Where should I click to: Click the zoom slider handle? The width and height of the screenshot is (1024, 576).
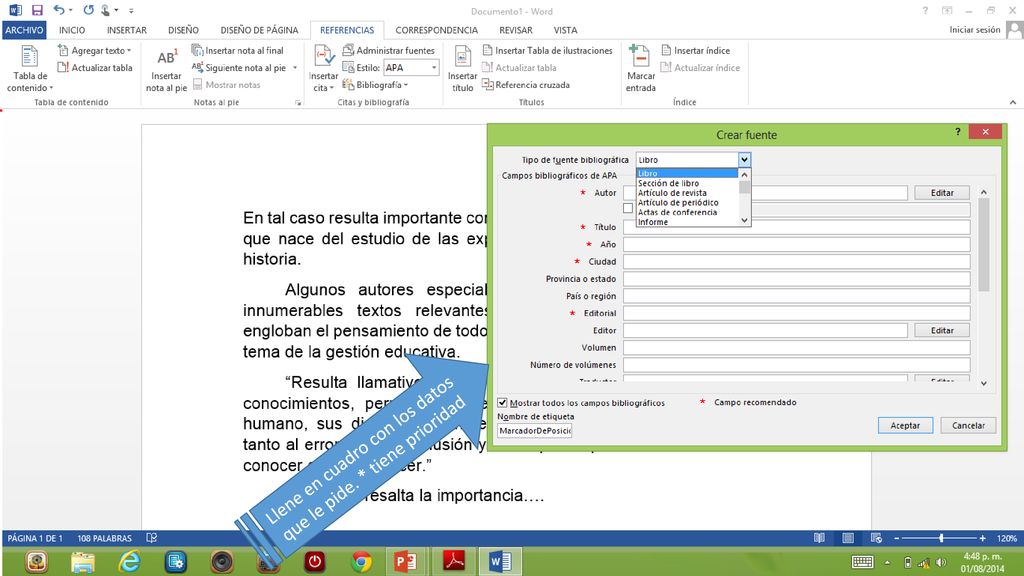click(941, 538)
